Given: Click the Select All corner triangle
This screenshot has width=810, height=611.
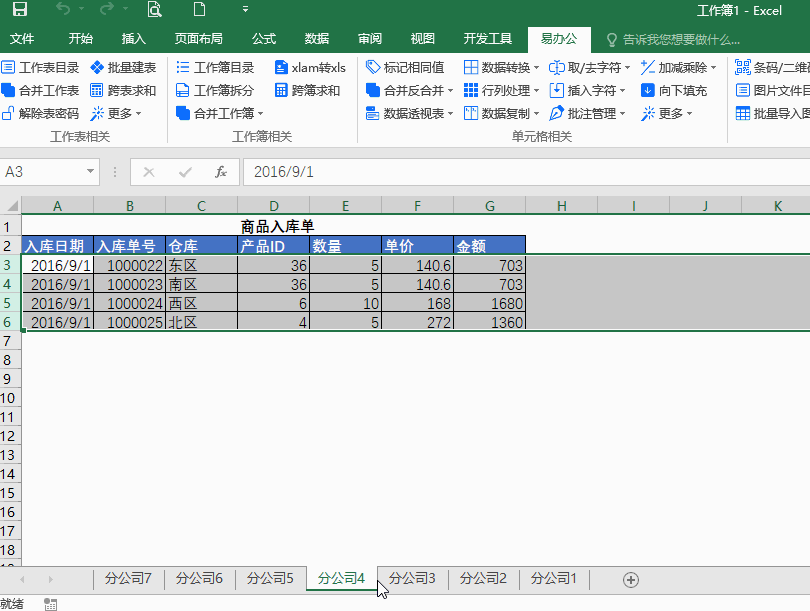Looking at the screenshot, I should (x=11, y=206).
